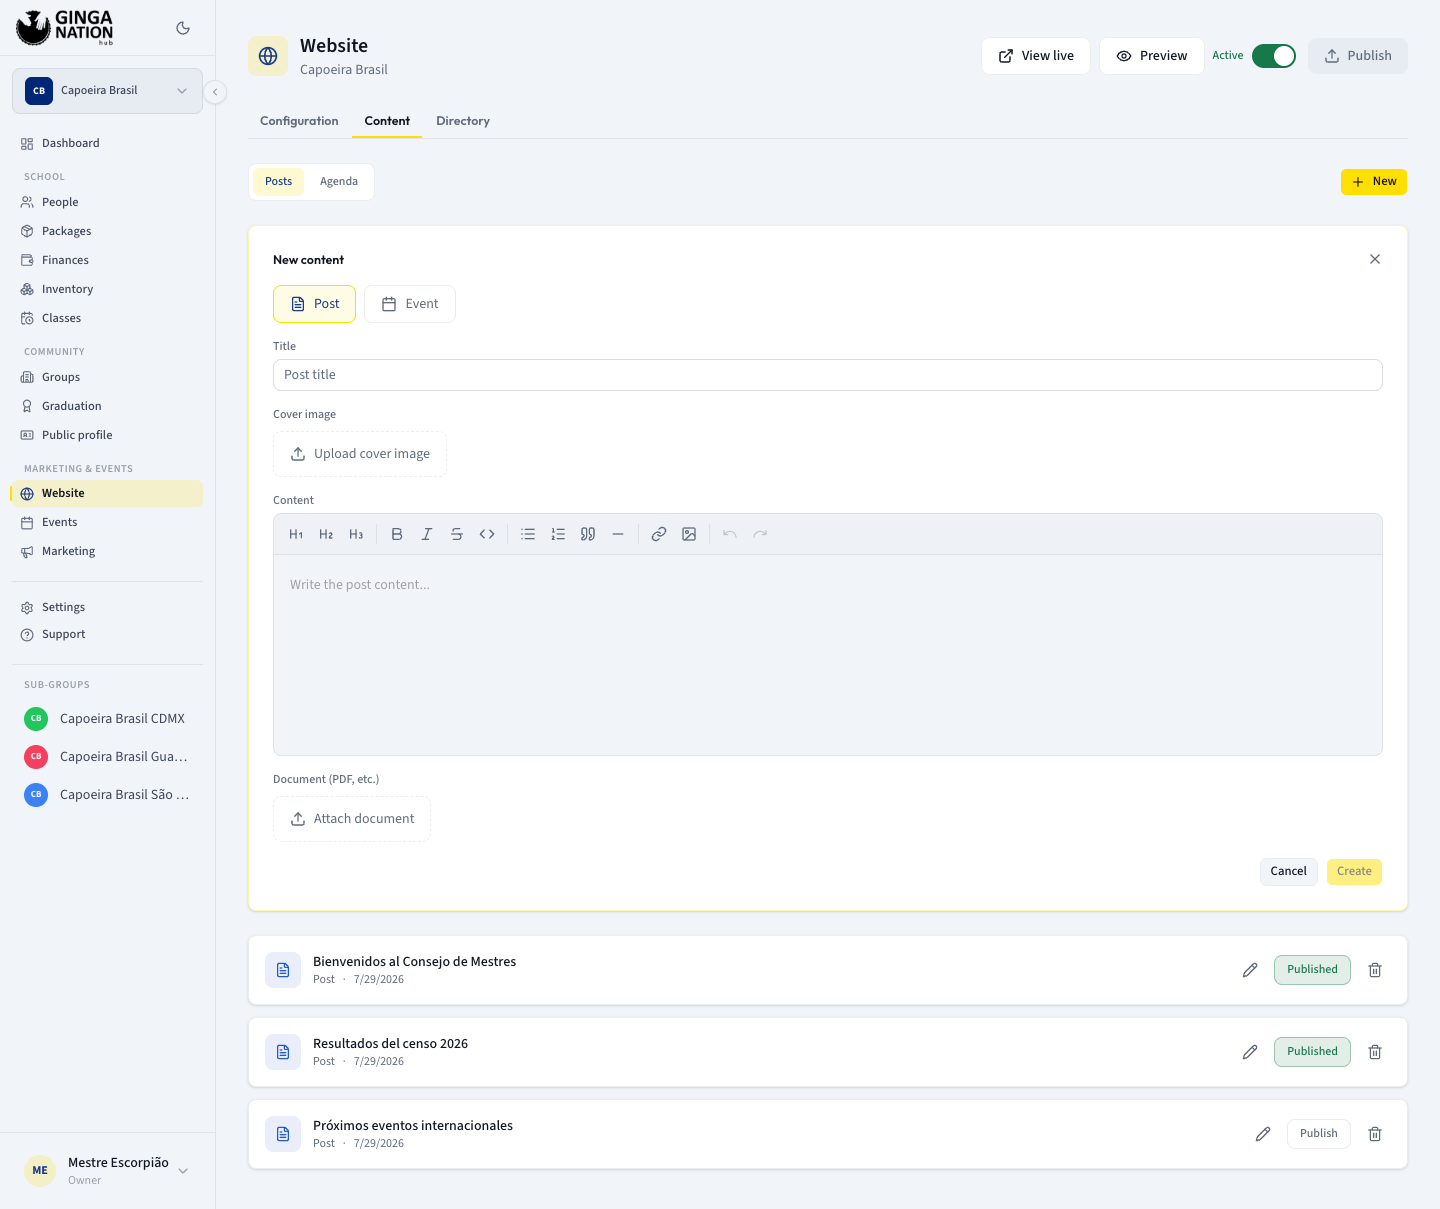Select Capoeira Brasil CDMX sub-group
Screen dimensions: 1440x1209
click(107, 718)
